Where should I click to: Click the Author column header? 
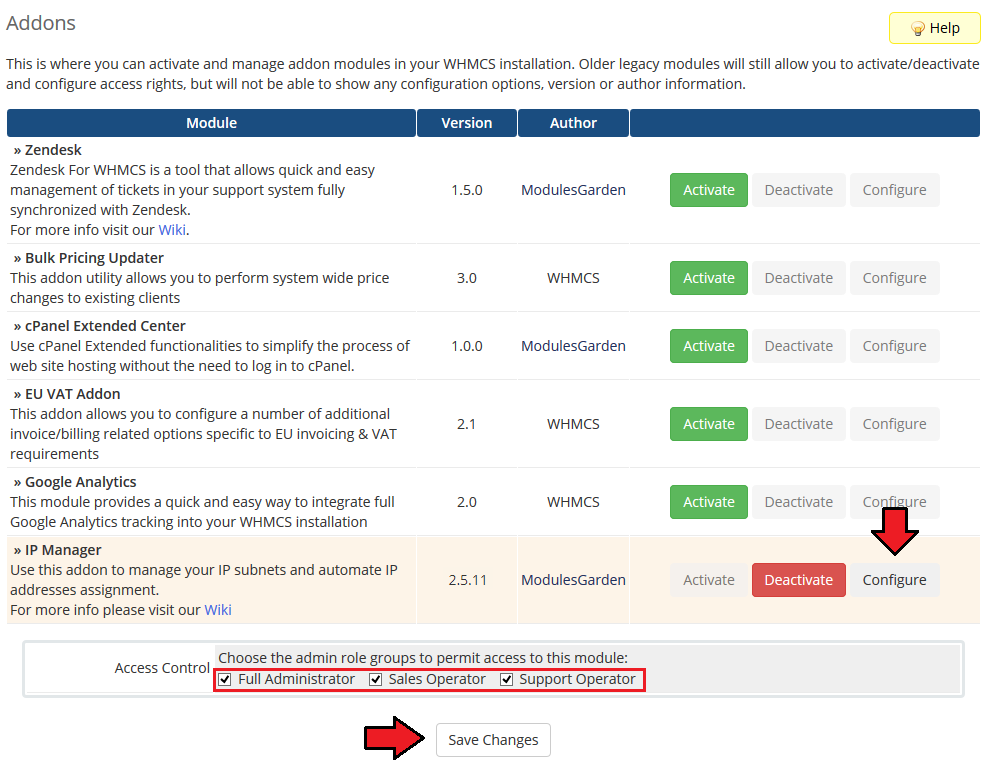click(573, 123)
